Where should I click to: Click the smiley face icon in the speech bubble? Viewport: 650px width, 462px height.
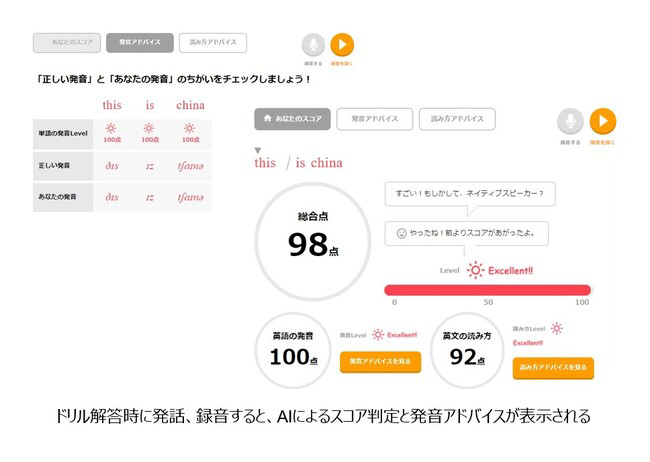point(401,234)
